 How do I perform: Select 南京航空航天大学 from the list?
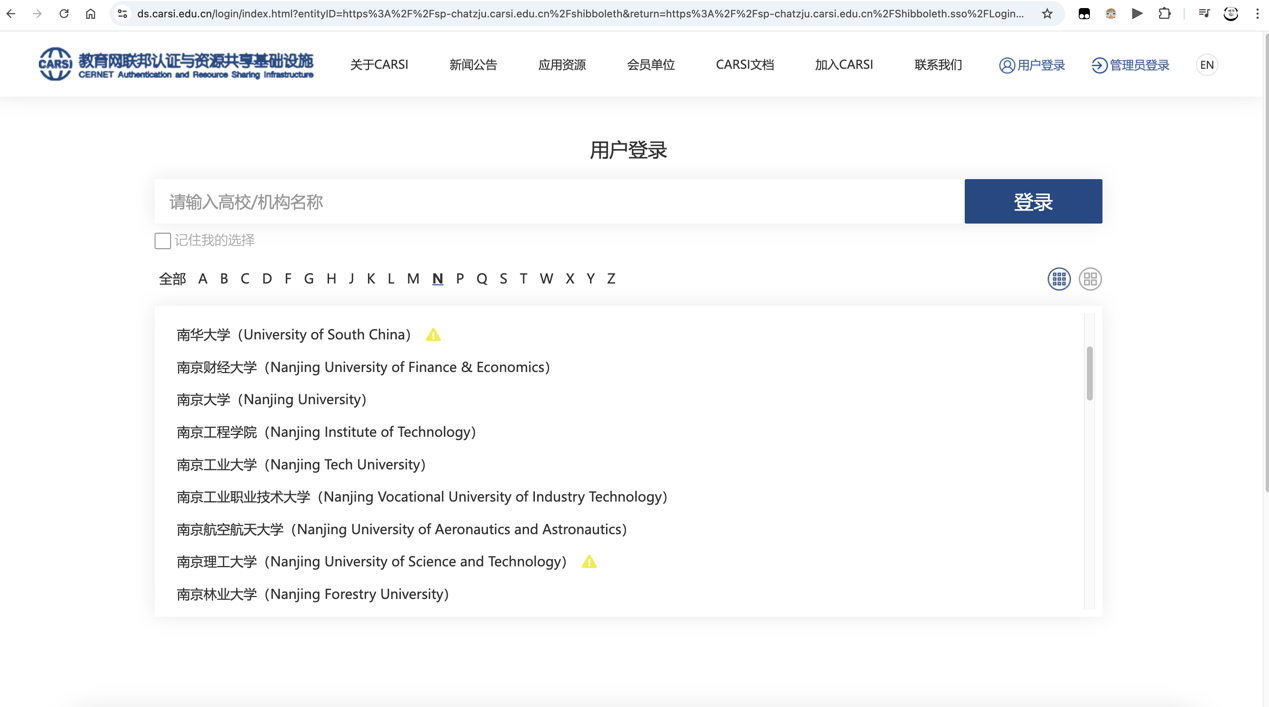coord(402,530)
